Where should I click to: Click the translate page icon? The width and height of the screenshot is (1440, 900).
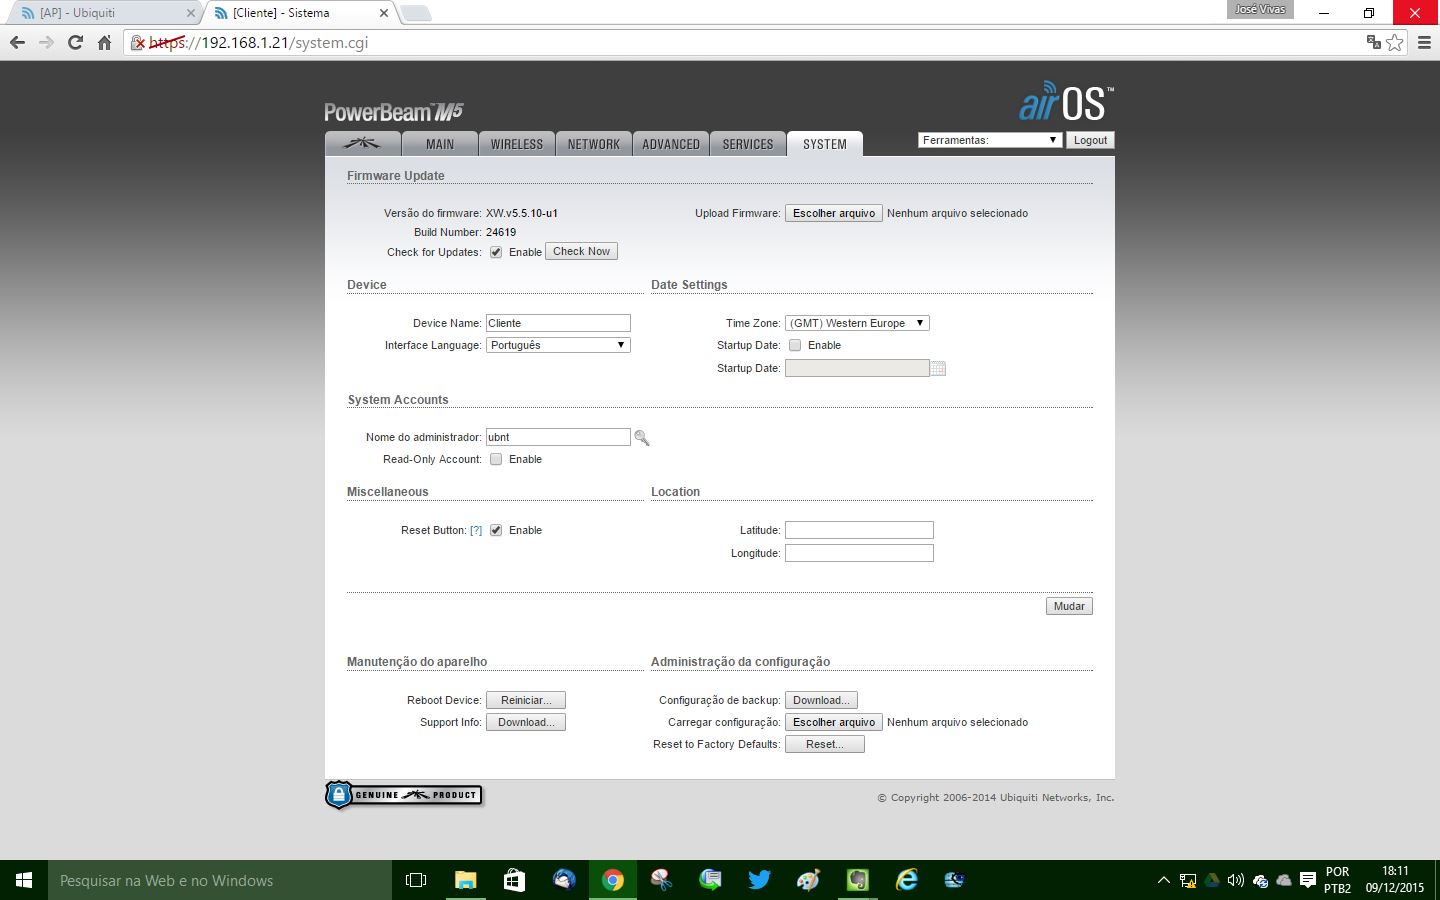pyautogui.click(x=1374, y=42)
